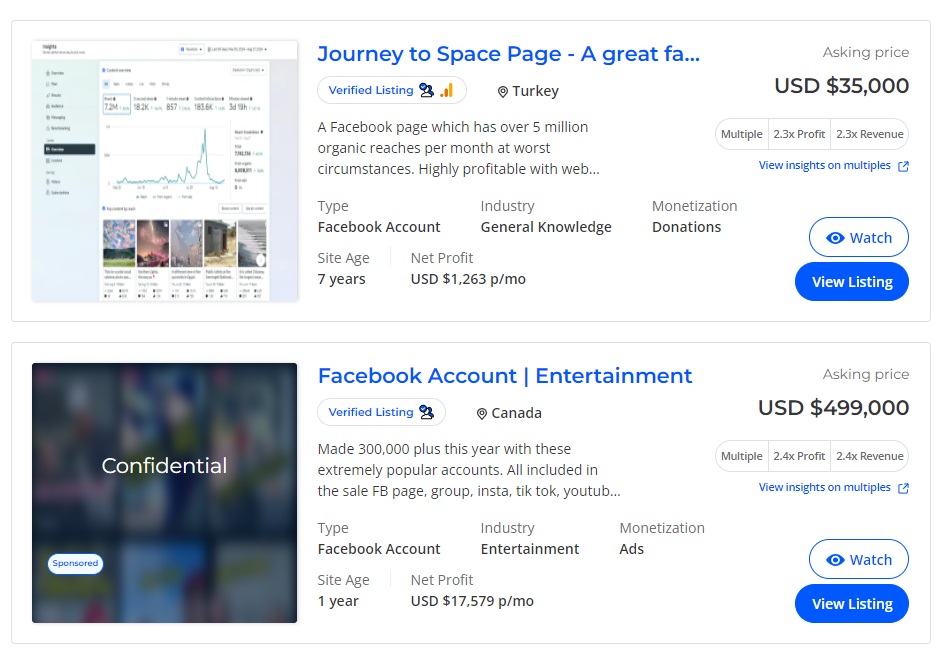Click external-link icon beside 2.4x insights link
This screenshot has width=947, height=659.
point(903,488)
